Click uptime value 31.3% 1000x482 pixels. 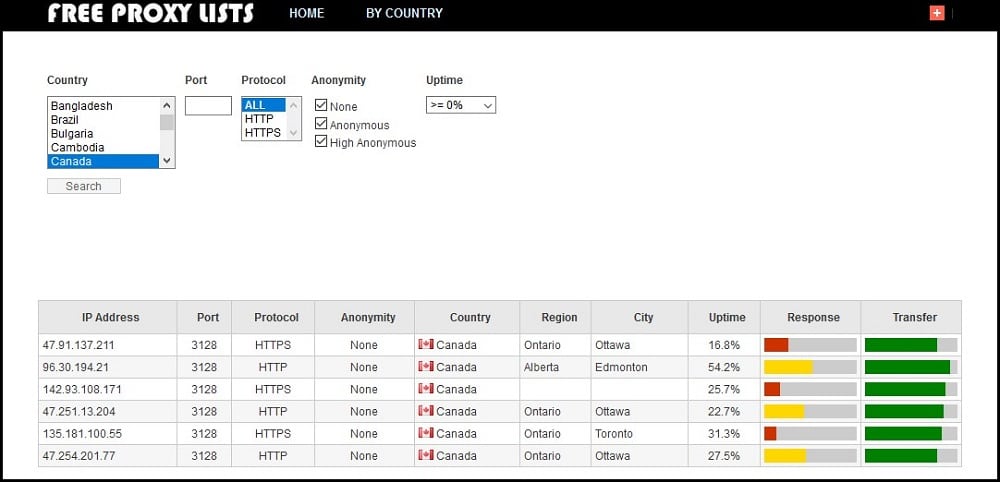tap(724, 434)
